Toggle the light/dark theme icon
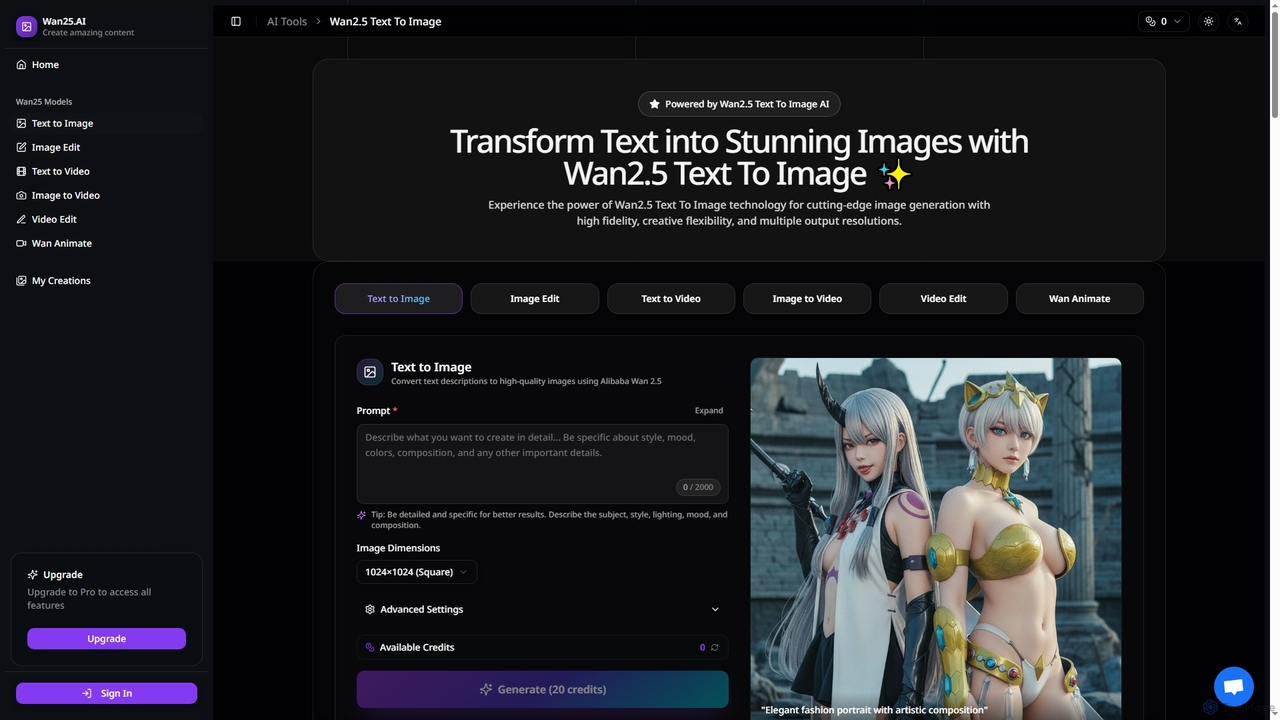The height and width of the screenshot is (720, 1280). (1209, 21)
